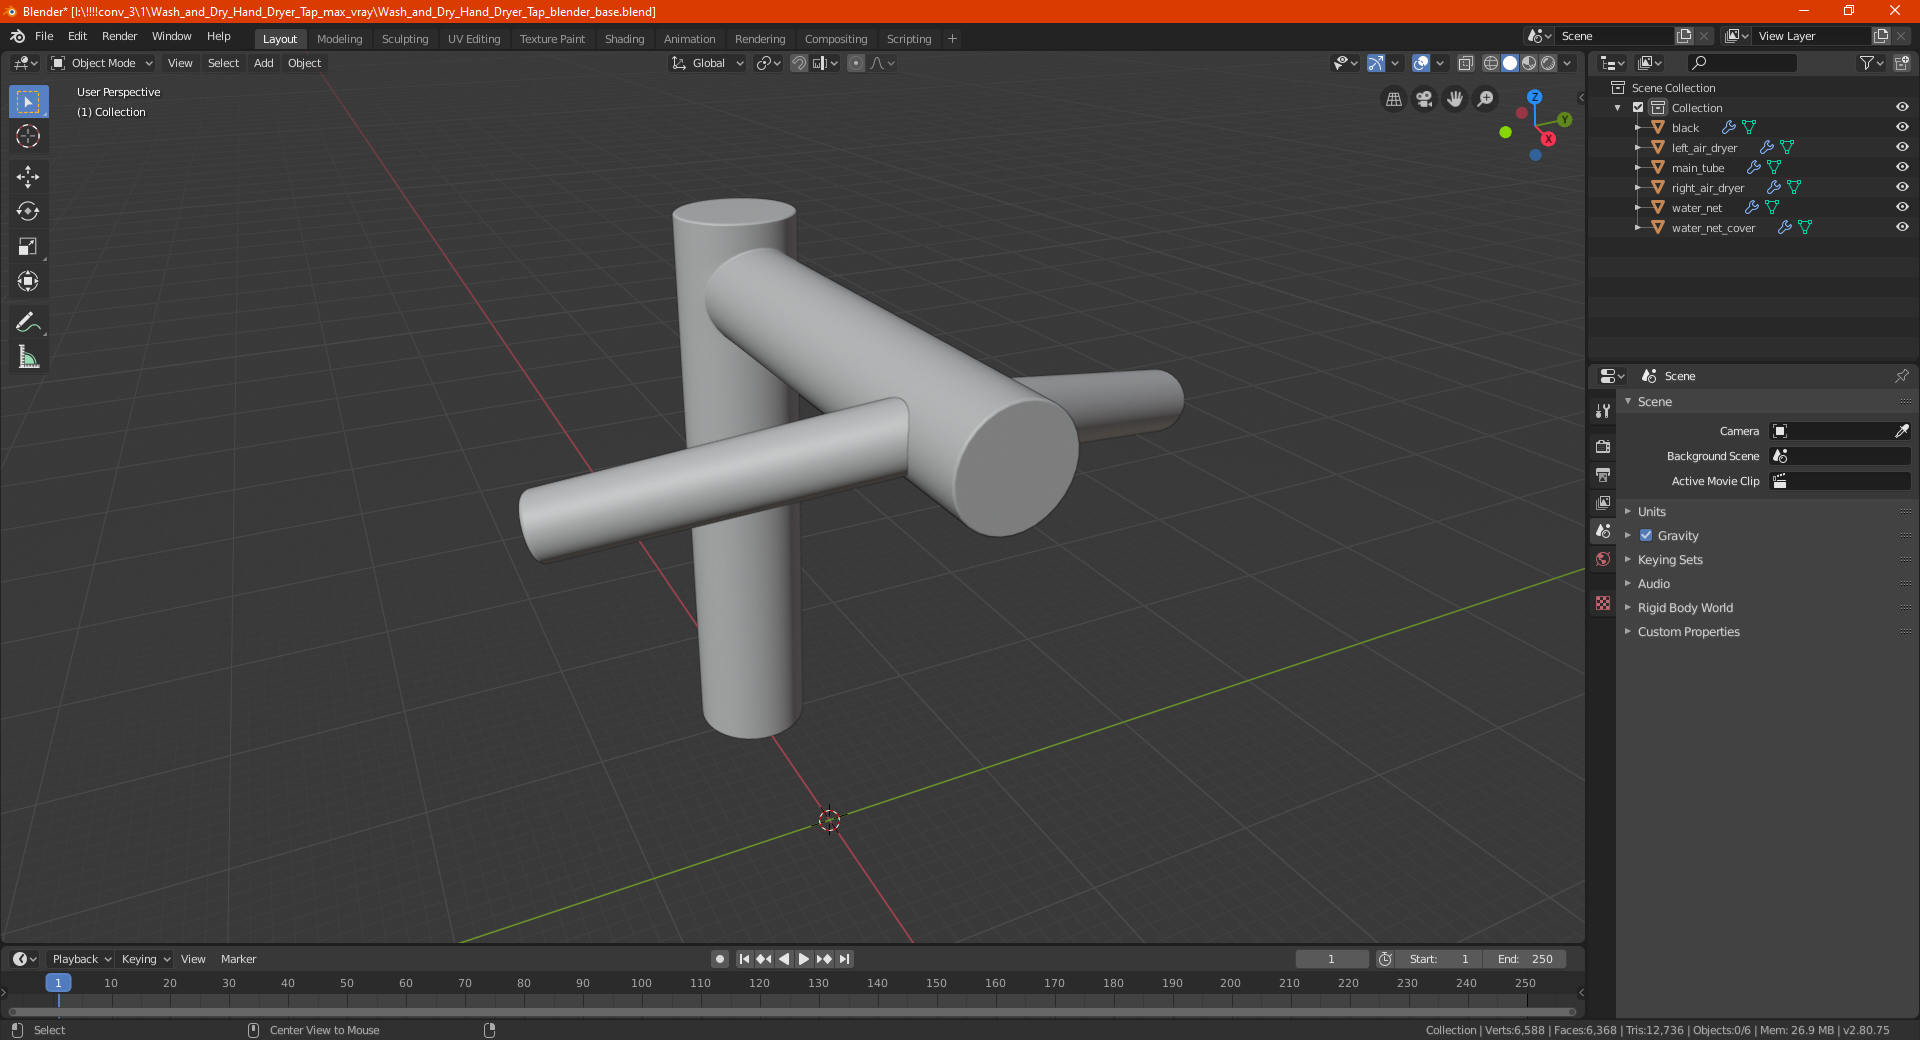Image resolution: width=1920 pixels, height=1040 pixels.
Task: Jump to the timeline end frame
Action: click(845, 959)
